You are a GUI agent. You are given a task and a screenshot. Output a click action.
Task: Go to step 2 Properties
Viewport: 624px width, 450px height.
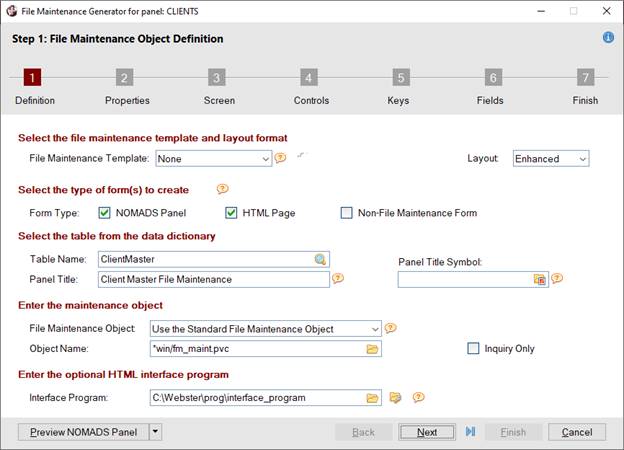point(124,78)
